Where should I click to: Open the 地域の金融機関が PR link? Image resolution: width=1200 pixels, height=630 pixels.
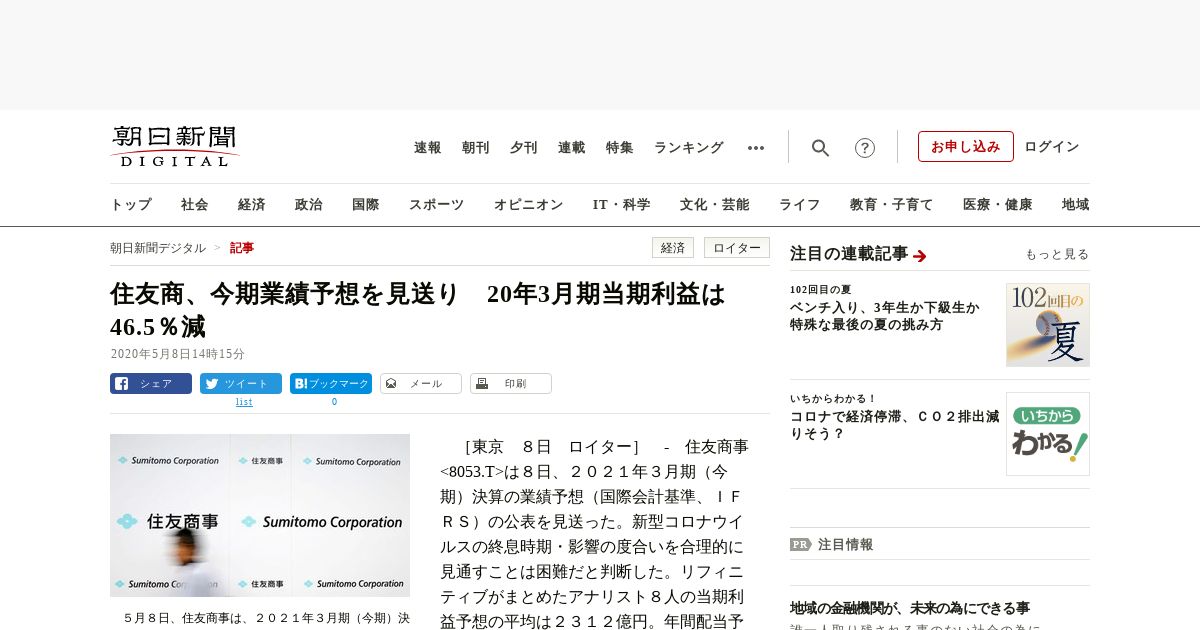pos(910,608)
